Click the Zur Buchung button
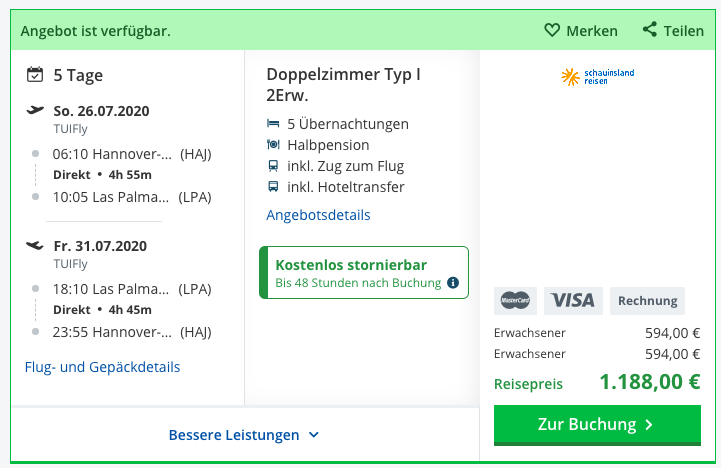 click(x=597, y=425)
